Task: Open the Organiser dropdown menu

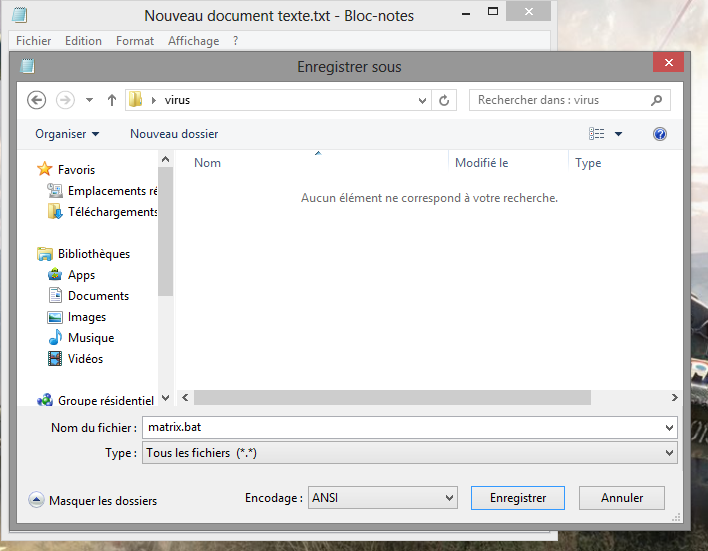Action: point(67,134)
